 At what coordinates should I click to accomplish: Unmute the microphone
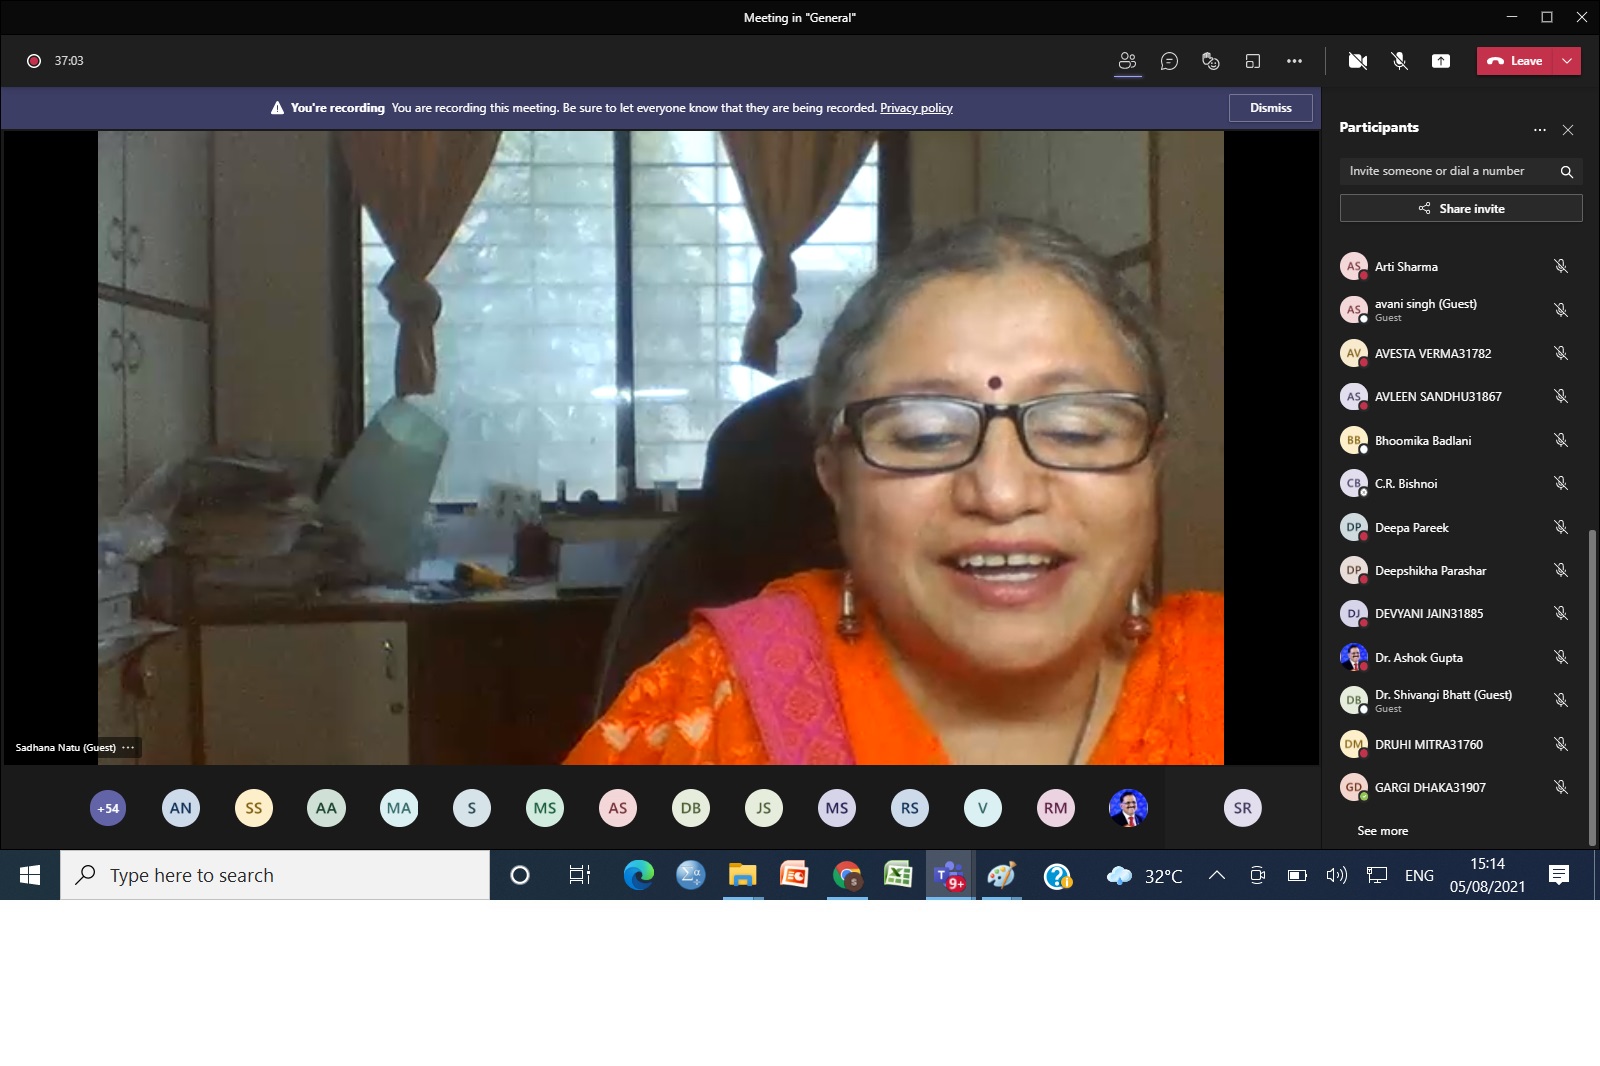pyautogui.click(x=1399, y=61)
